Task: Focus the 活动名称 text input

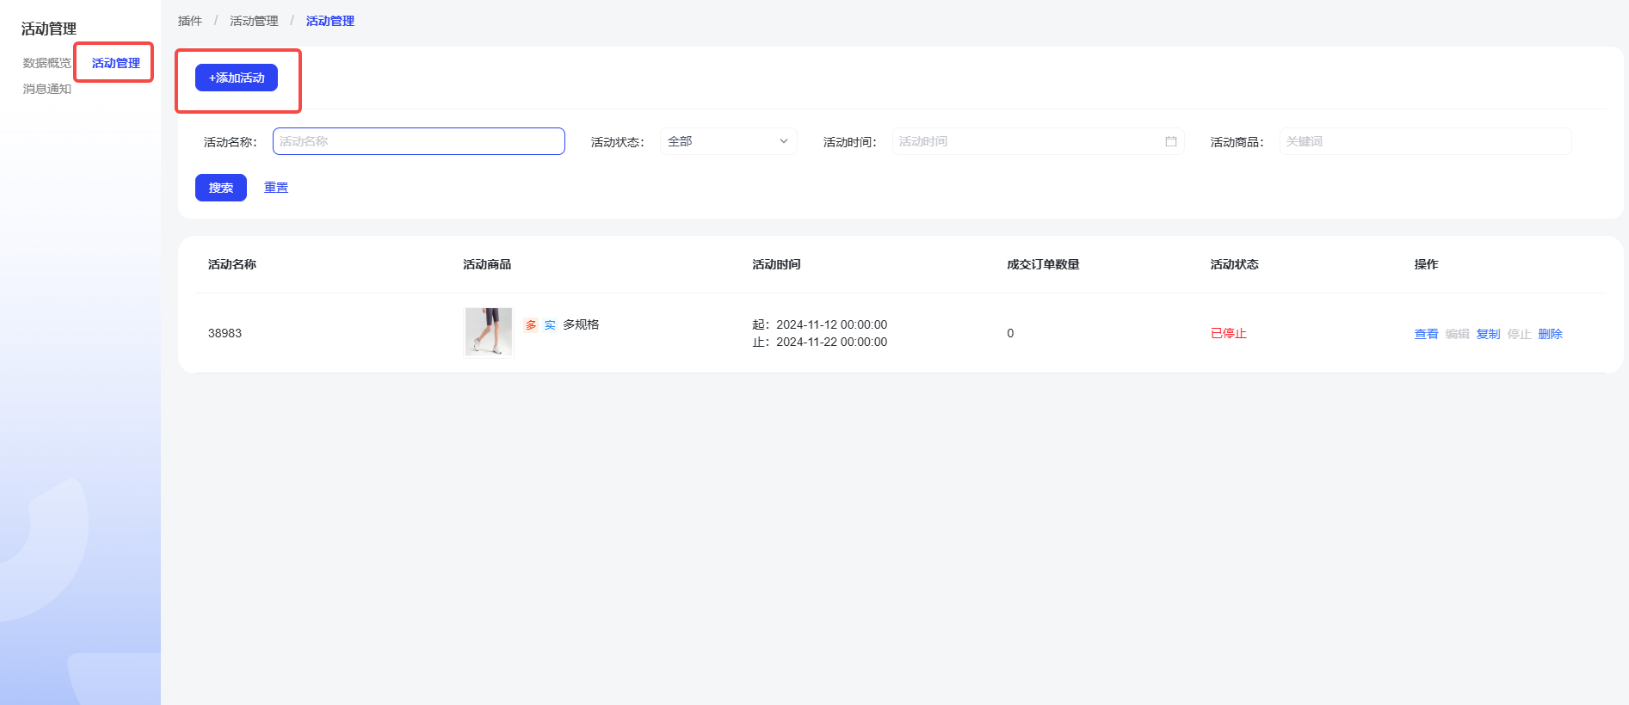Action: (418, 142)
